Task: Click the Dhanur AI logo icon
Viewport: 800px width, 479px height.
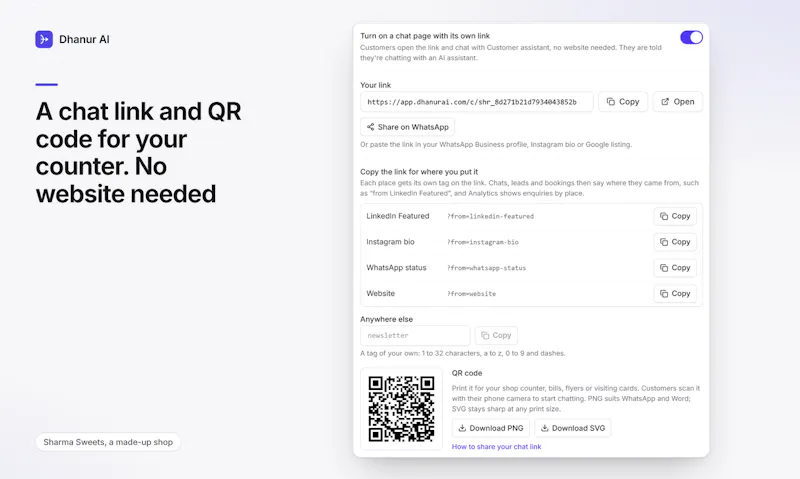Action: (x=44, y=39)
